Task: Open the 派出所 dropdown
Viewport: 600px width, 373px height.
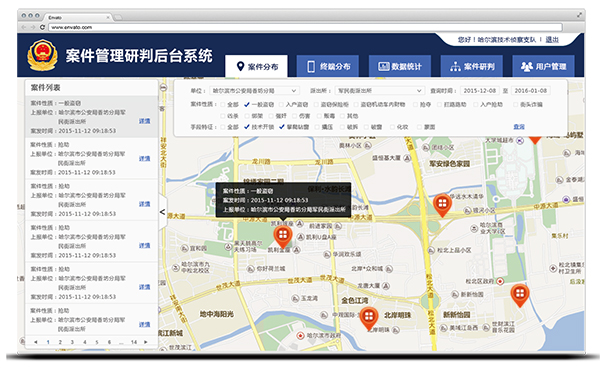Action: tap(380, 91)
